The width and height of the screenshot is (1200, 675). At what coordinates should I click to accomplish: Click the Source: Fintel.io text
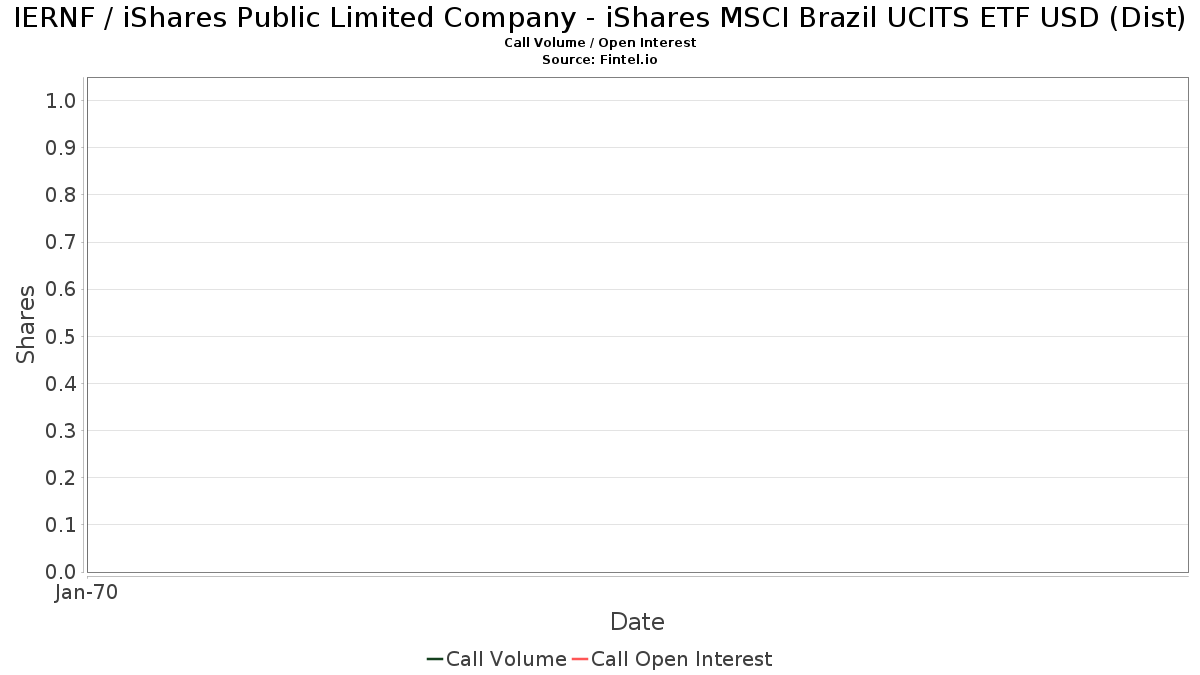(x=600, y=60)
